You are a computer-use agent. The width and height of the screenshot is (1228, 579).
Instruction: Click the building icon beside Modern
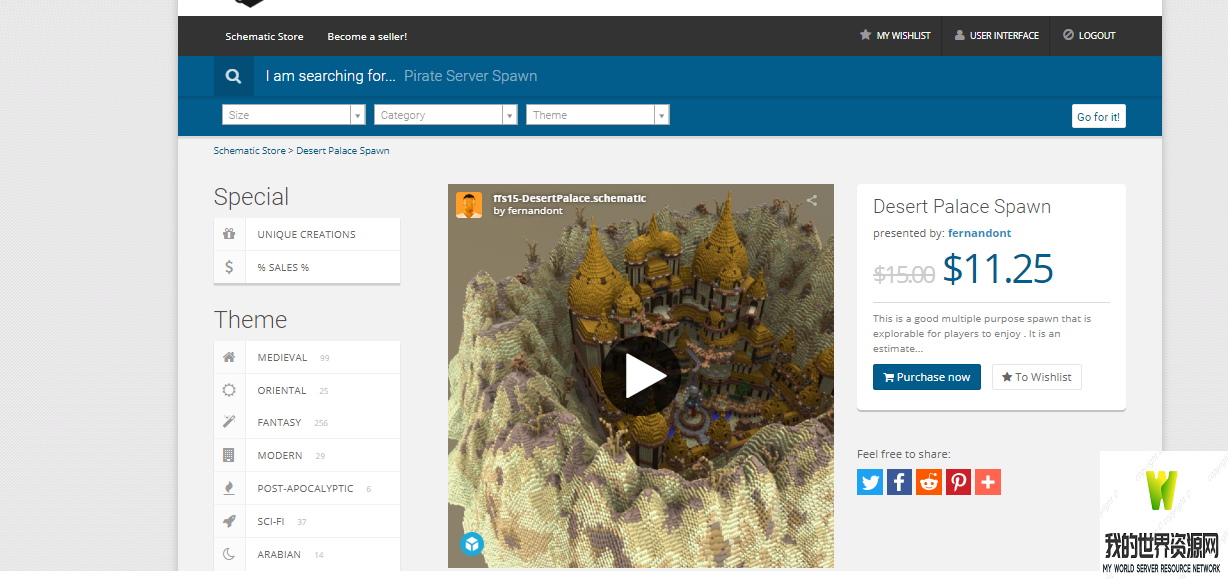(x=229, y=455)
